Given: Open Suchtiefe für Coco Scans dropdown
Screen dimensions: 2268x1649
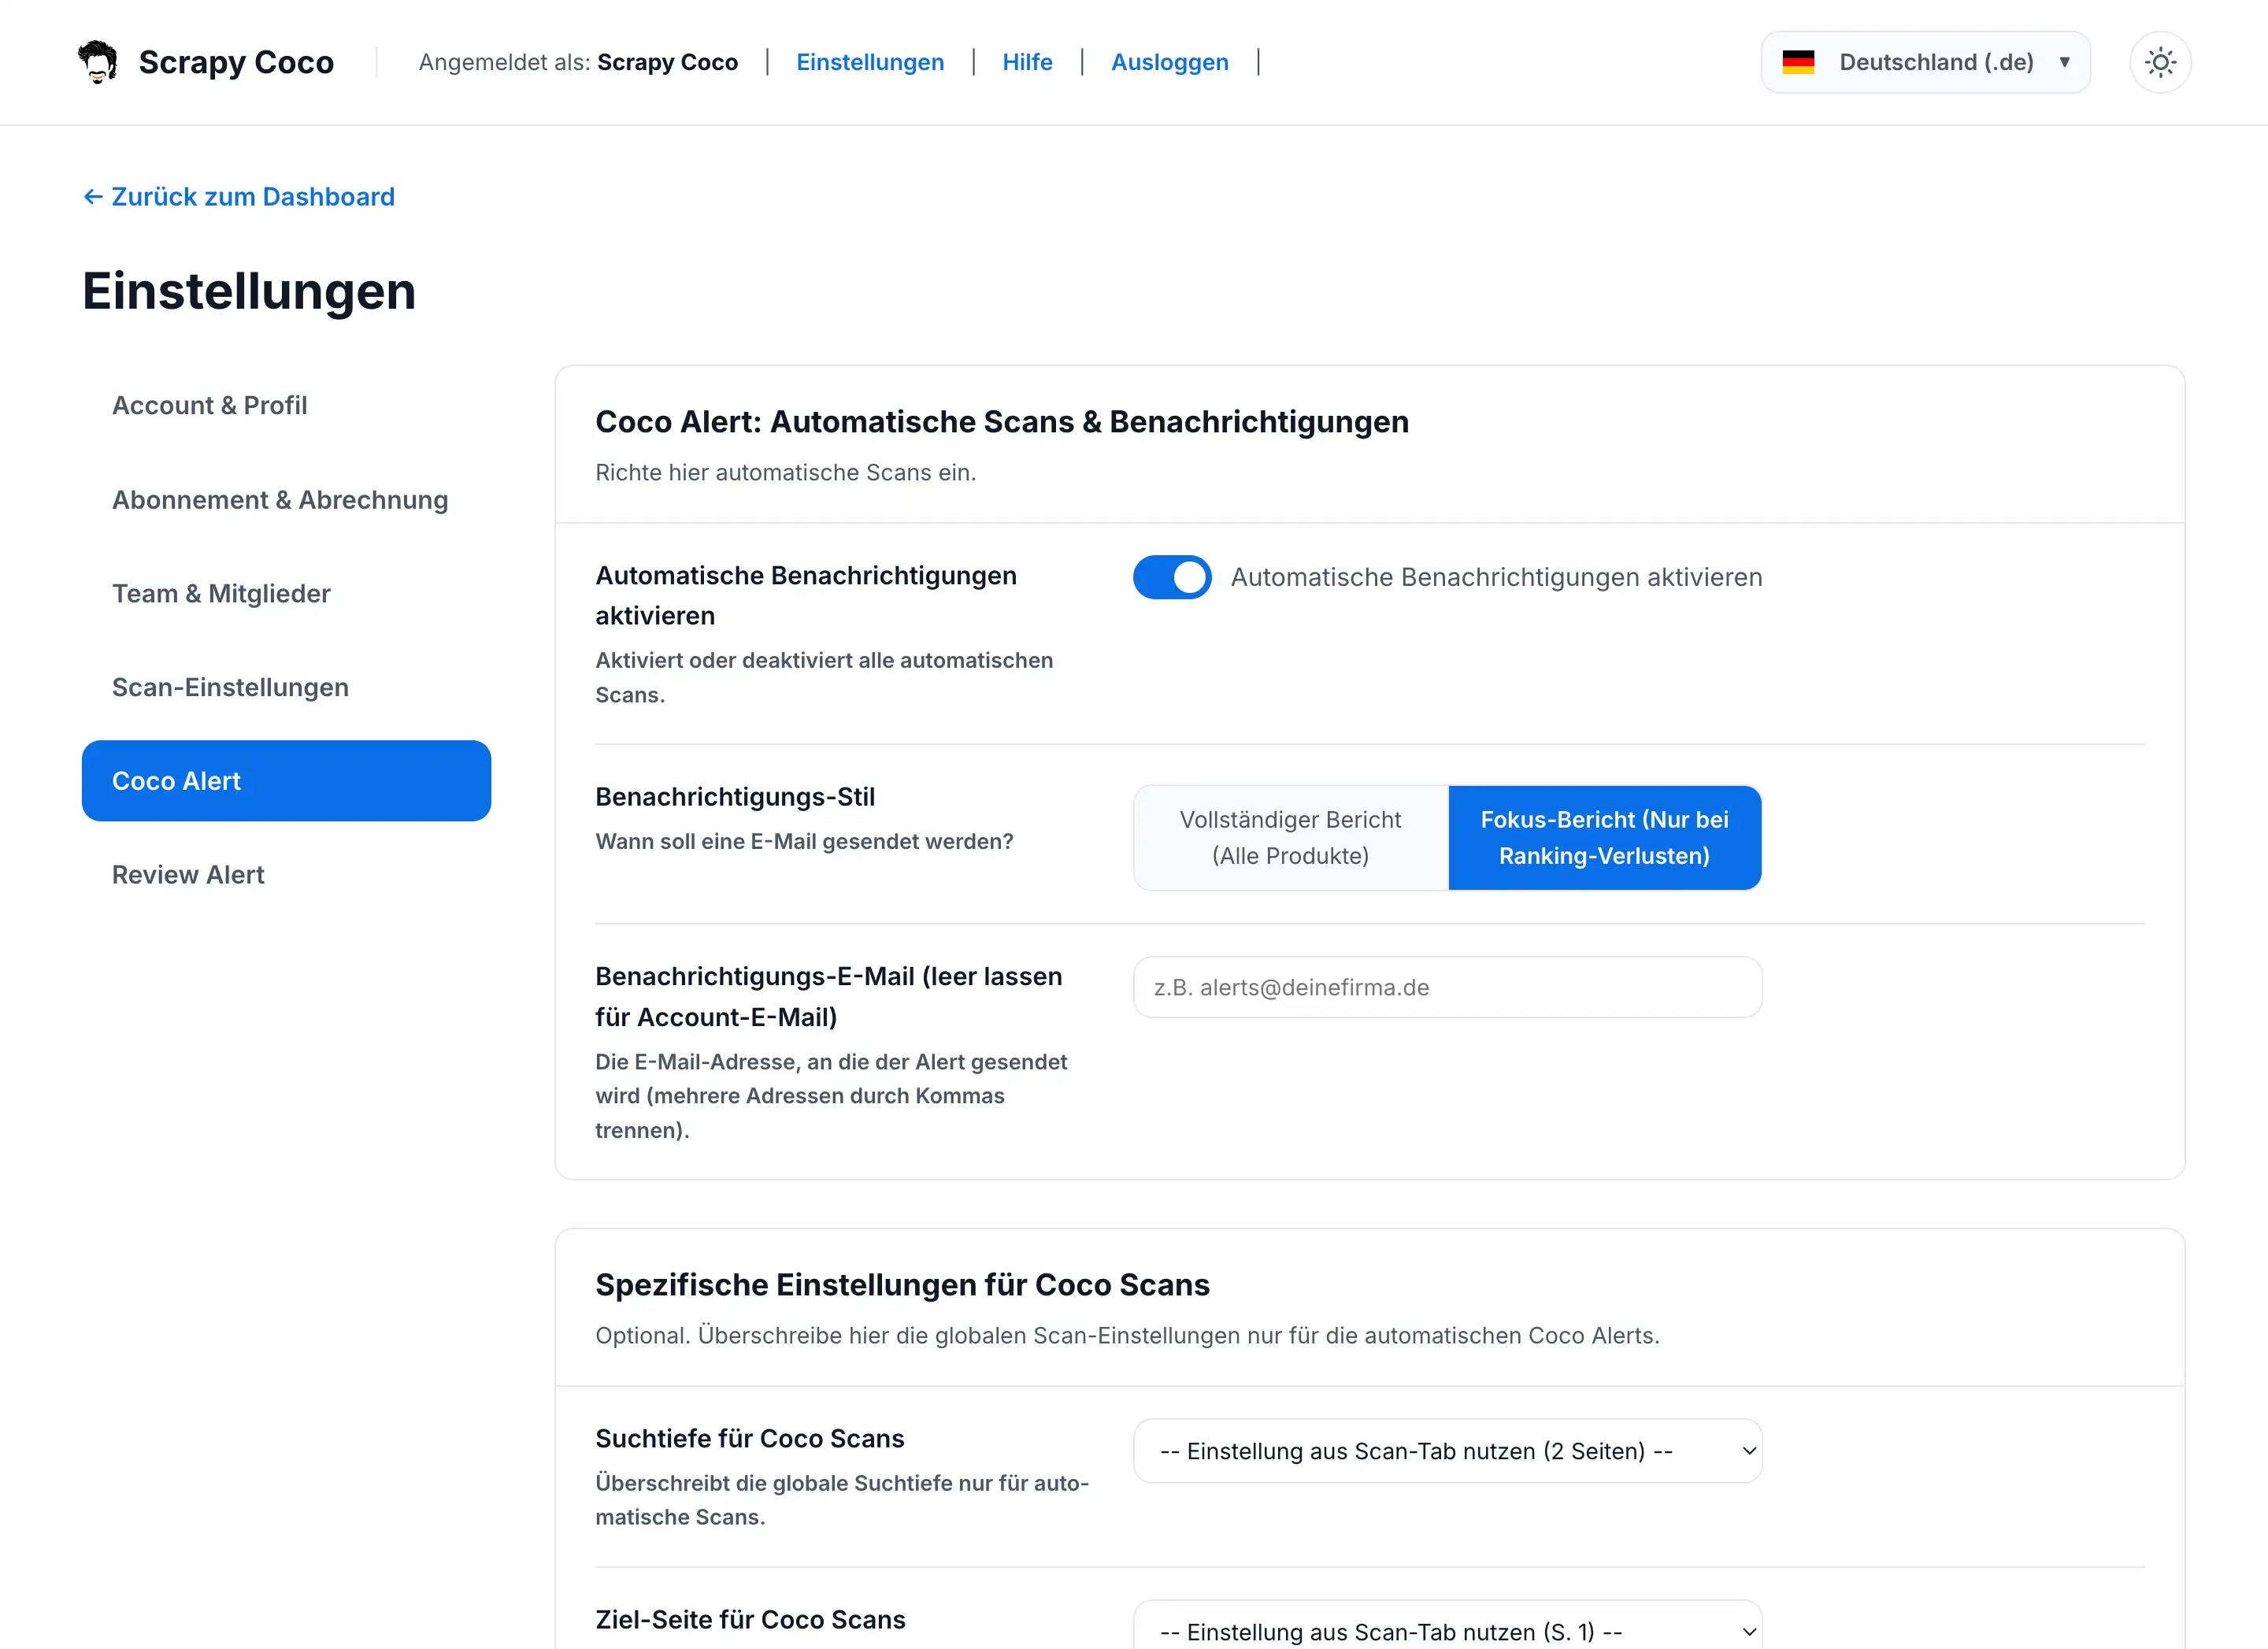Looking at the screenshot, I should [x=1447, y=1451].
